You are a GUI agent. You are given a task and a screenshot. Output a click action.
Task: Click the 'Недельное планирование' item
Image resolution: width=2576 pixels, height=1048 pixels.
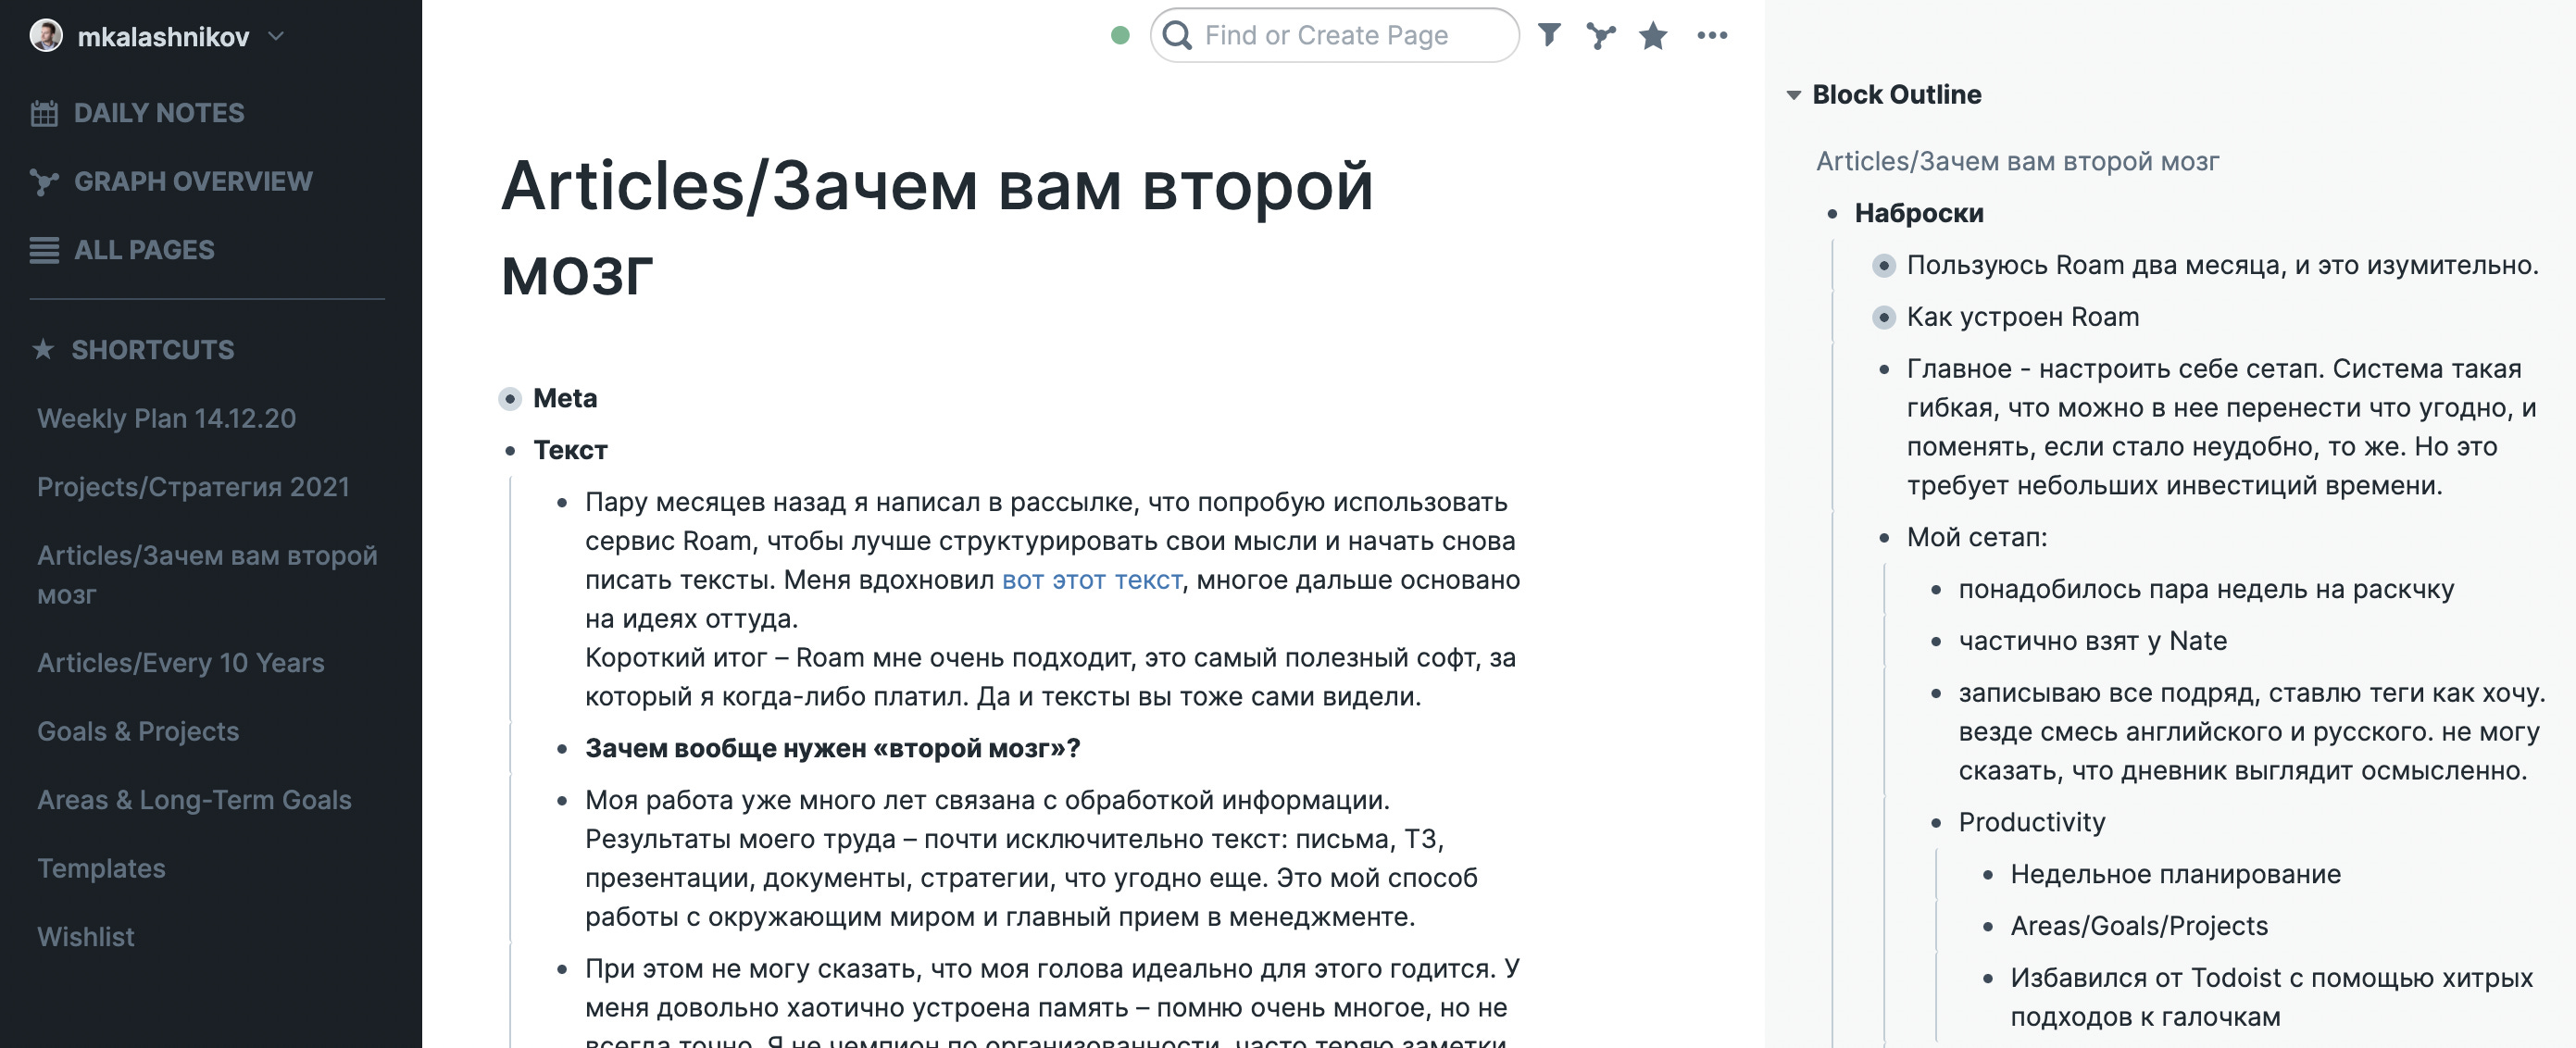point(2175,874)
